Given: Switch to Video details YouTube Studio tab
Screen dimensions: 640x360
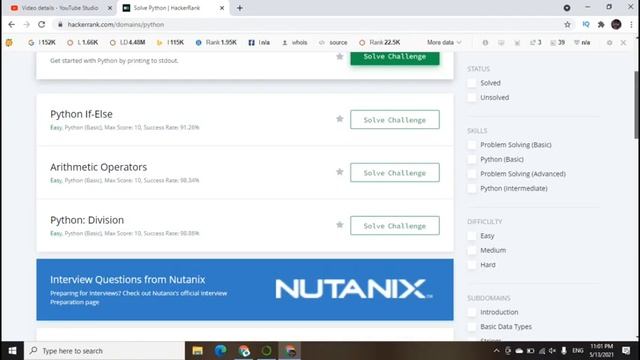Looking at the screenshot, I should (60, 8).
